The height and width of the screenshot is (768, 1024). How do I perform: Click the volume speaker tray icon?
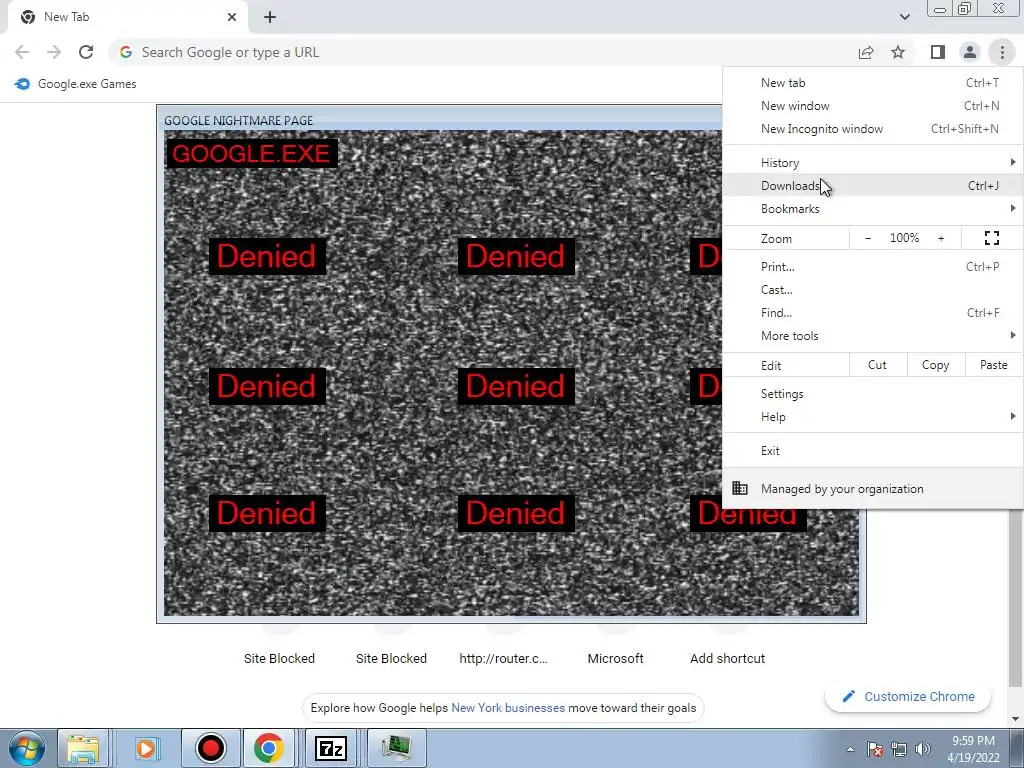pos(923,749)
